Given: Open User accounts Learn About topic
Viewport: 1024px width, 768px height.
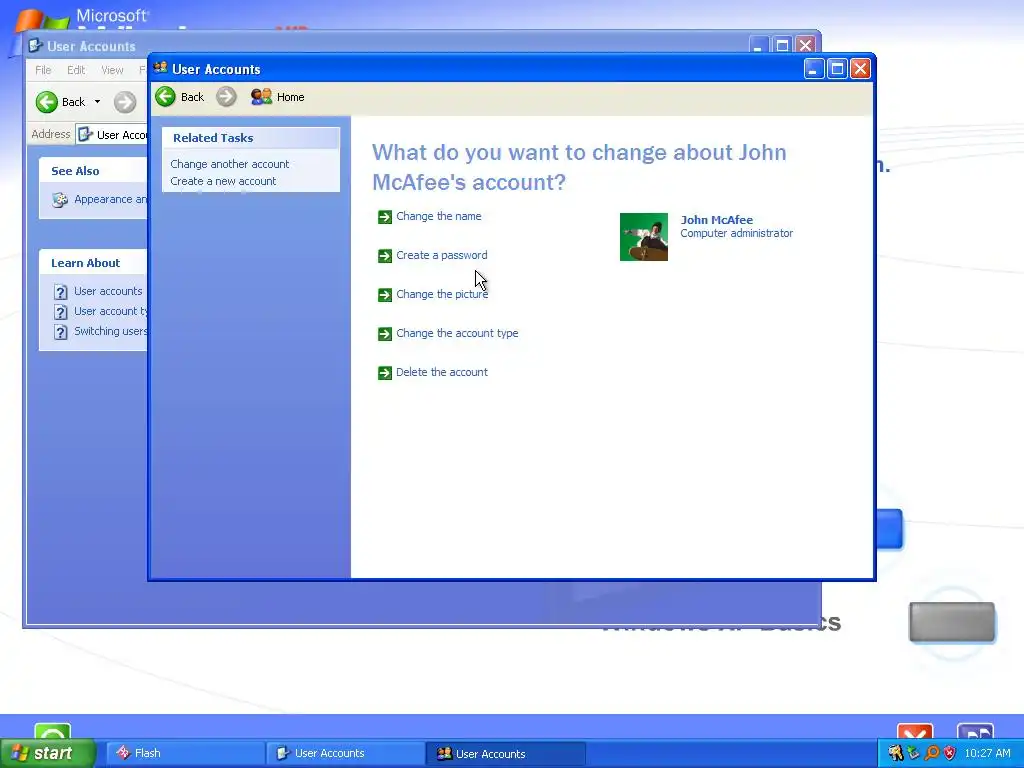Looking at the screenshot, I should [108, 291].
